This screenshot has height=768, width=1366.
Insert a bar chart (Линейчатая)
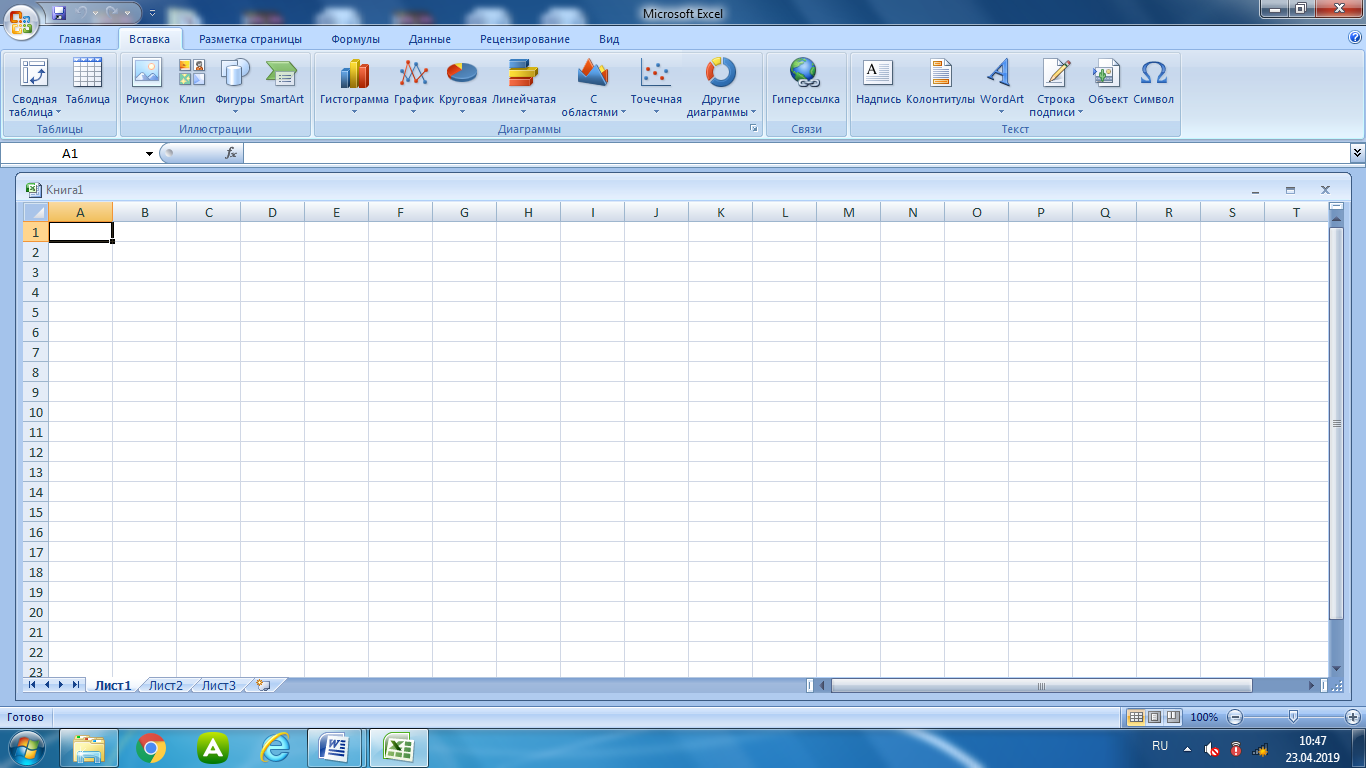pyautogui.click(x=524, y=87)
